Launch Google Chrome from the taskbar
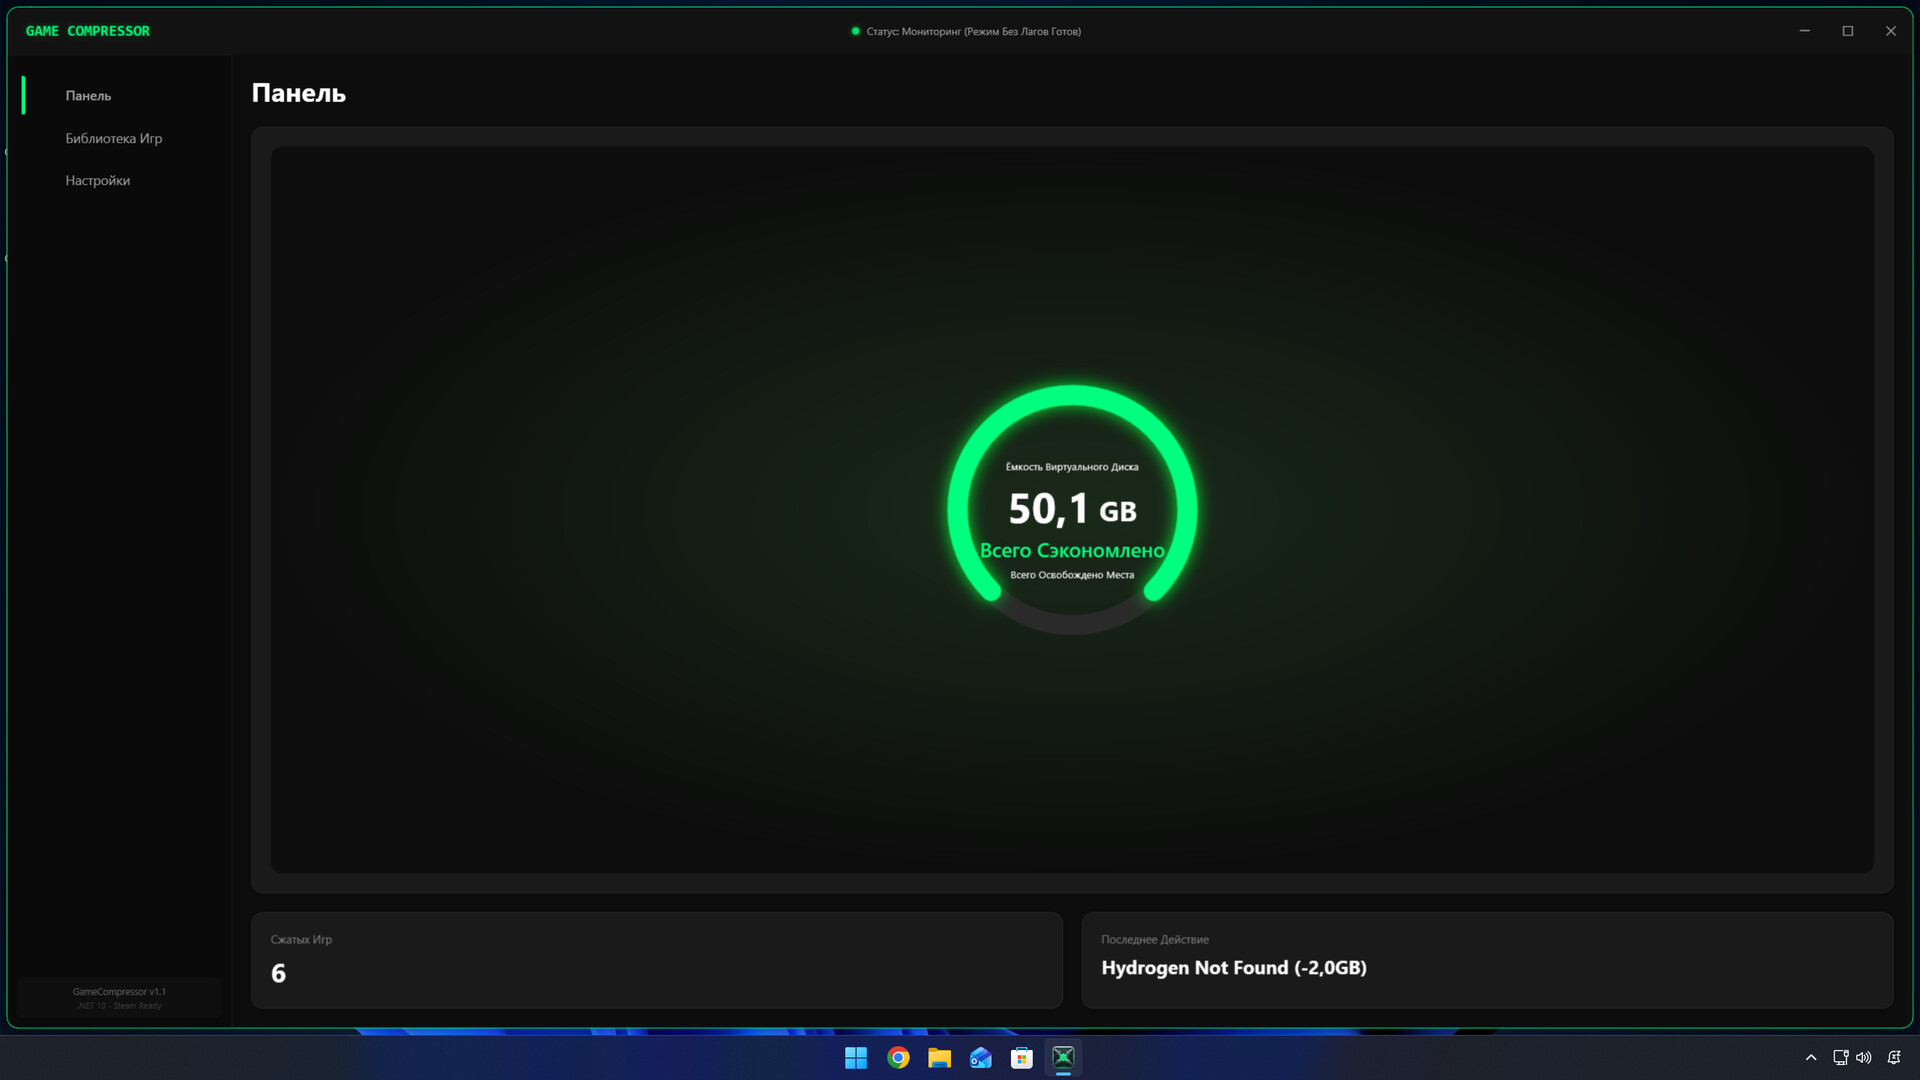The height and width of the screenshot is (1080, 1920). [898, 1058]
